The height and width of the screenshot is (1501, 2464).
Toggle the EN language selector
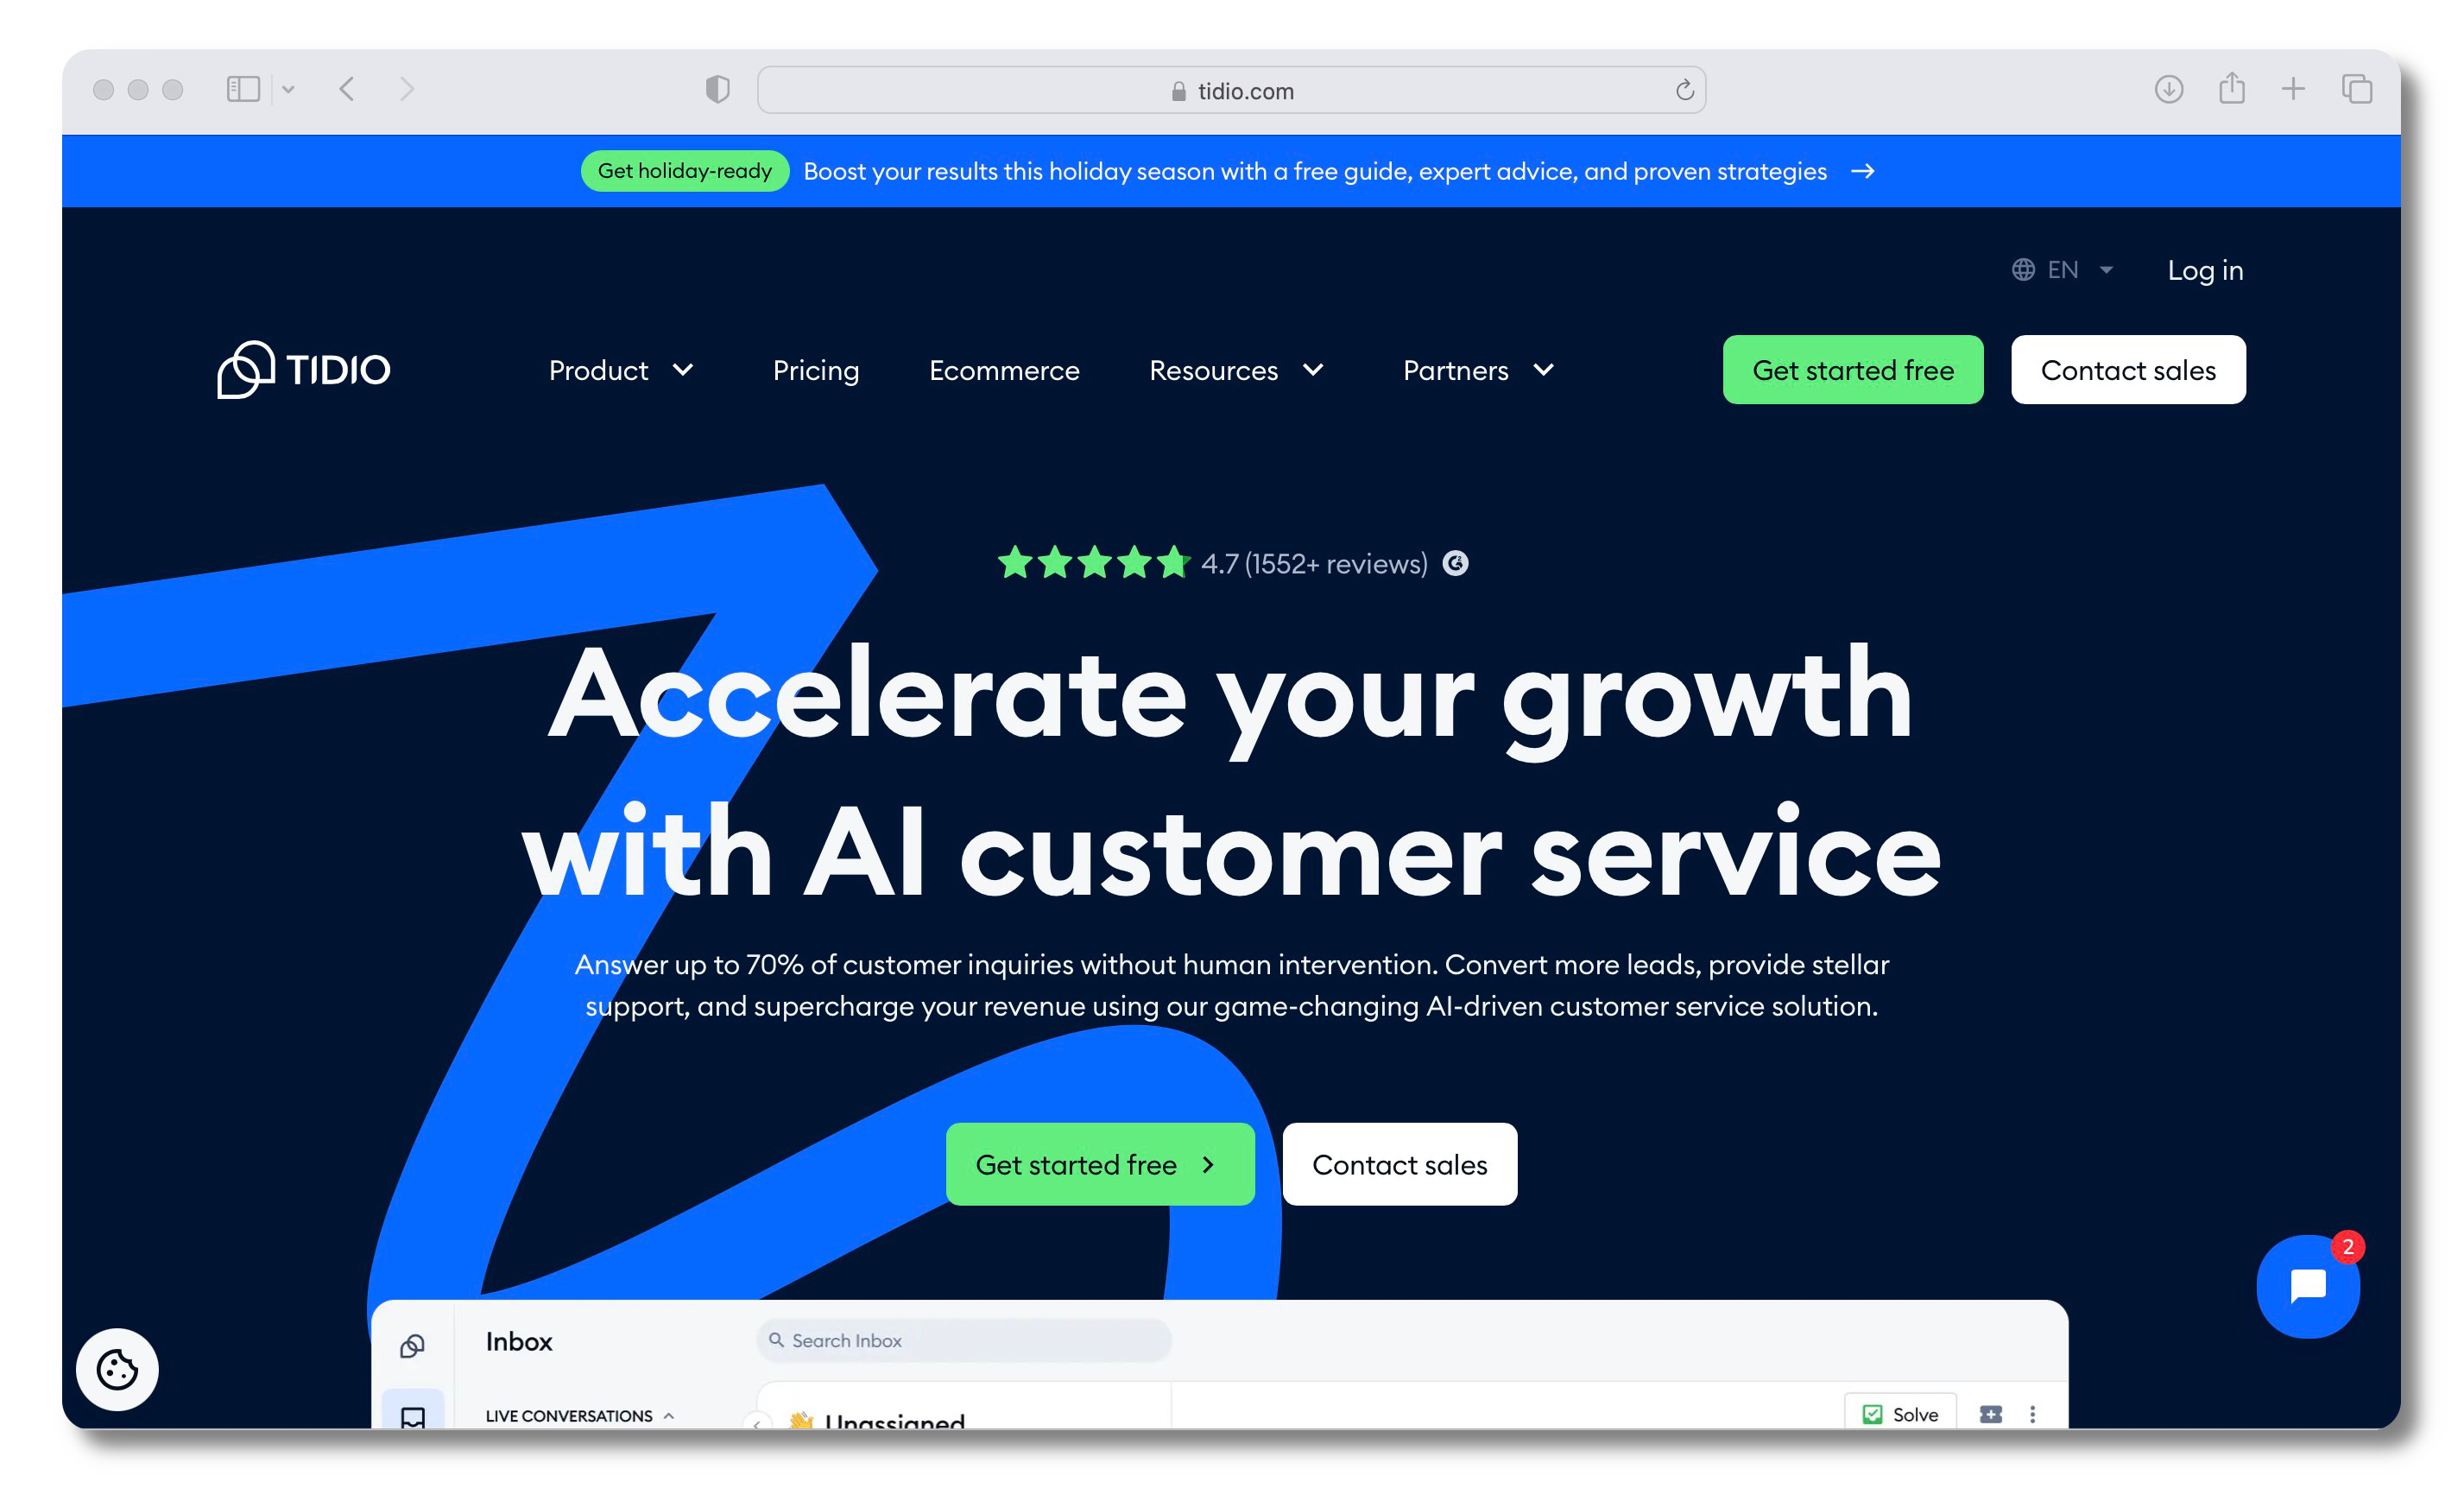pos(2063,269)
